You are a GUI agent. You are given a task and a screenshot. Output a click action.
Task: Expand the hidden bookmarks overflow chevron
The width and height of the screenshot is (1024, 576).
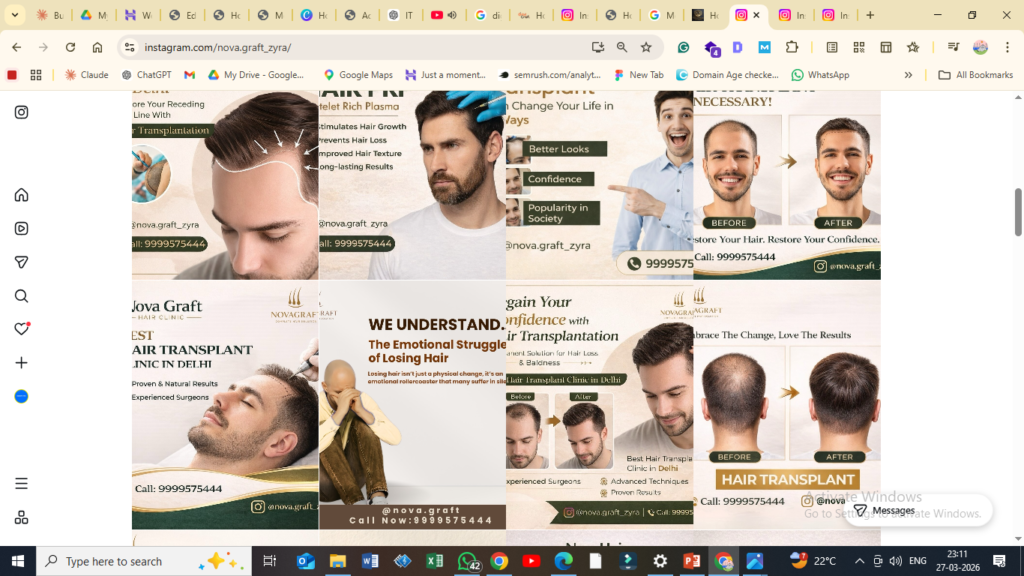click(908, 75)
